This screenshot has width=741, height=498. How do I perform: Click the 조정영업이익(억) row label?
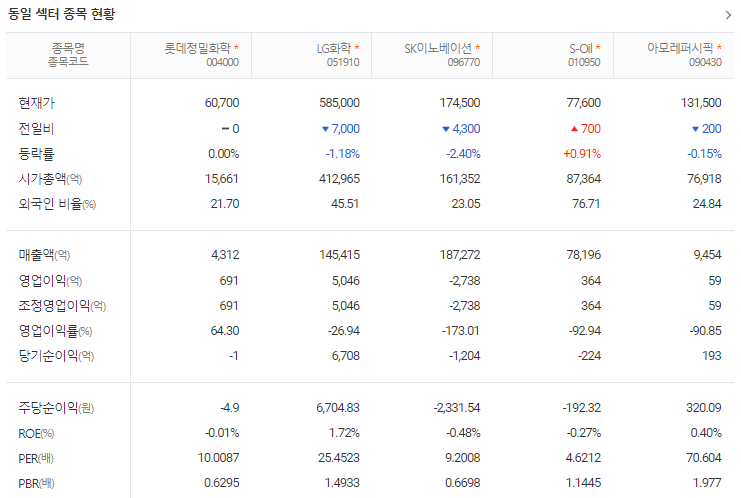pyautogui.click(x=62, y=306)
